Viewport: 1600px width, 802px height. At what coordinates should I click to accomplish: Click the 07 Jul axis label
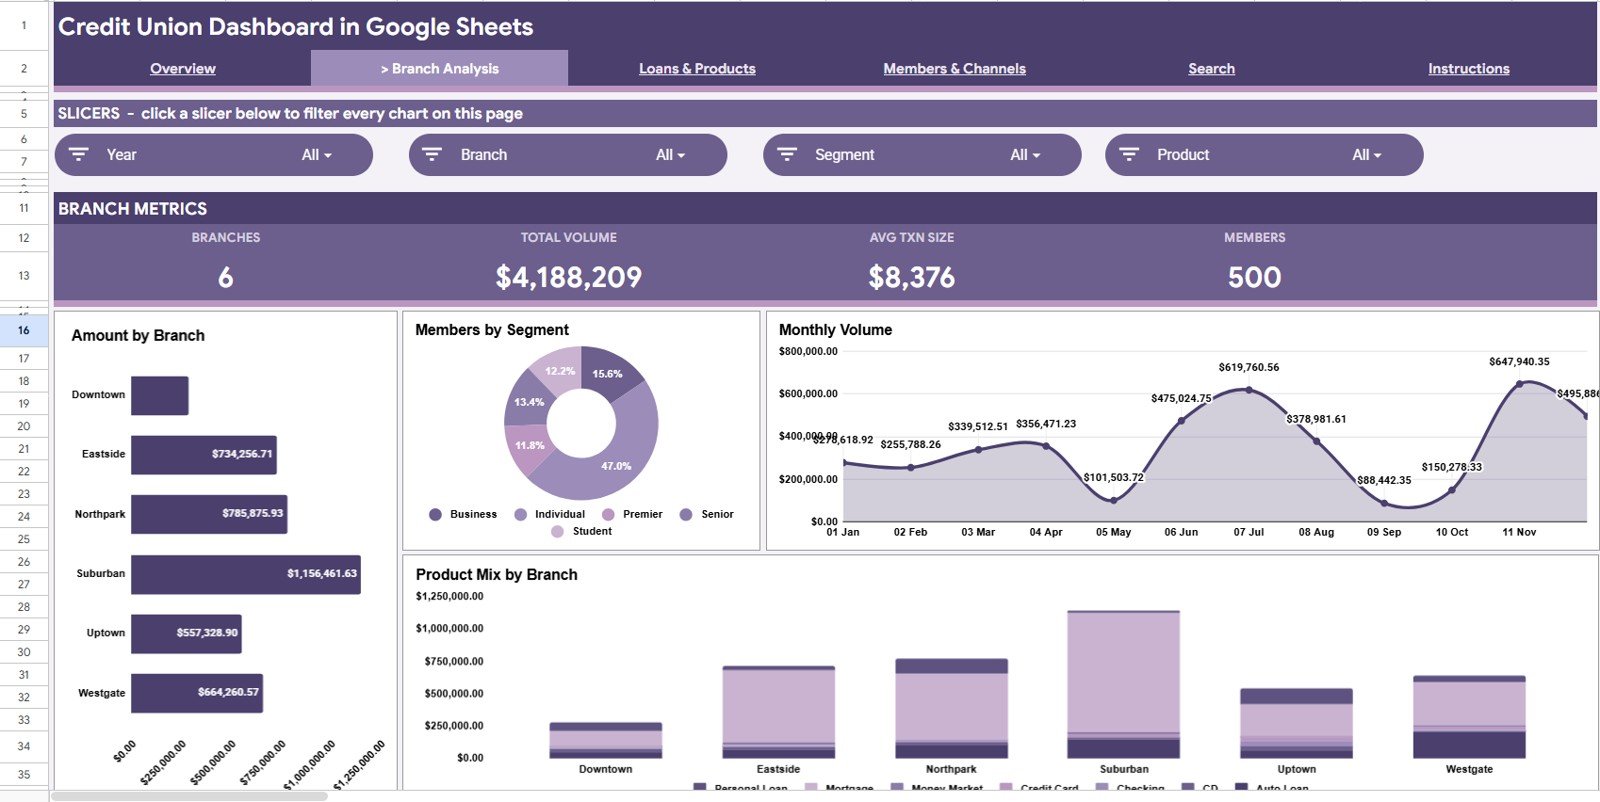pyautogui.click(x=1248, y=533)
